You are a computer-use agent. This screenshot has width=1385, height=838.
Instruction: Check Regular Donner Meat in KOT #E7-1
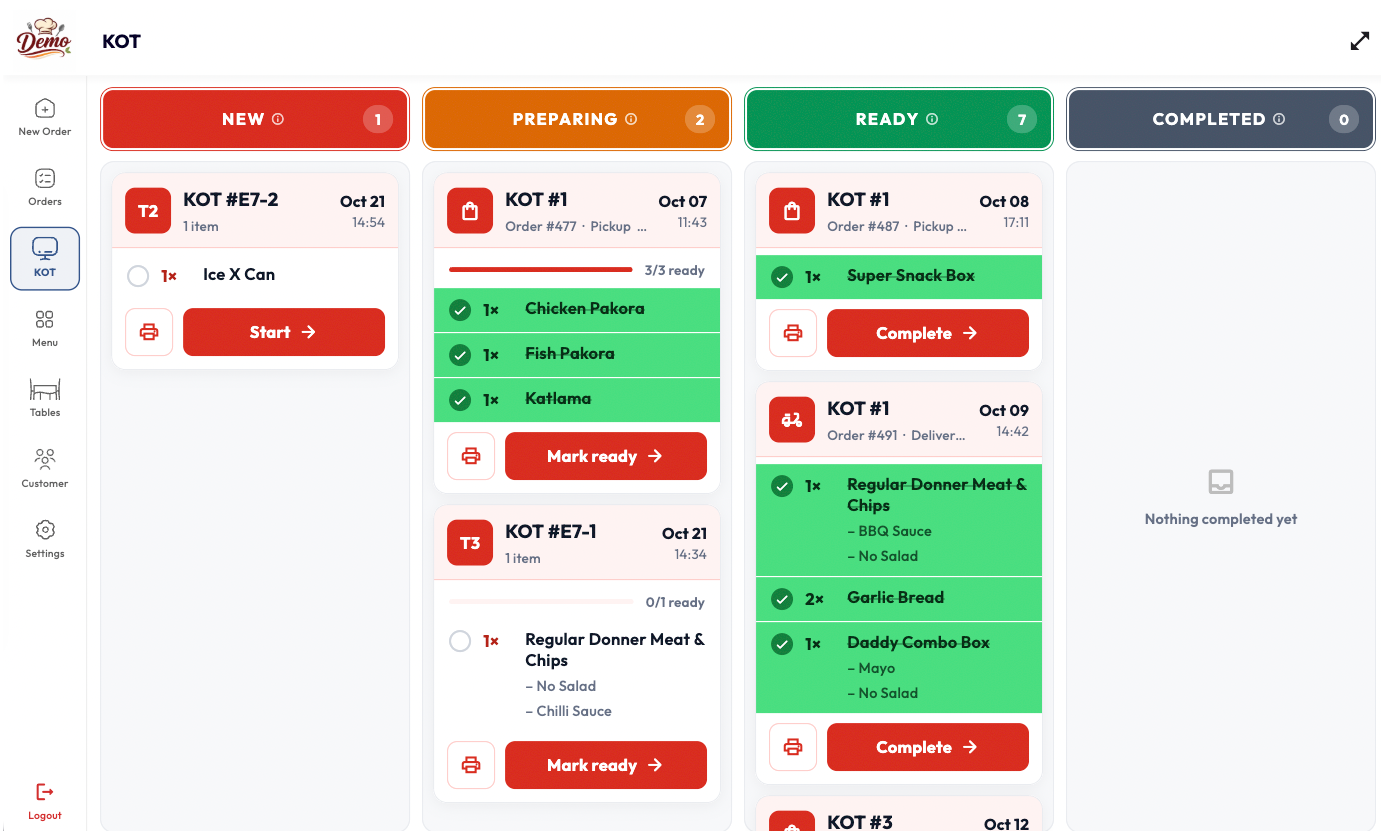click(x=460, y=641)
